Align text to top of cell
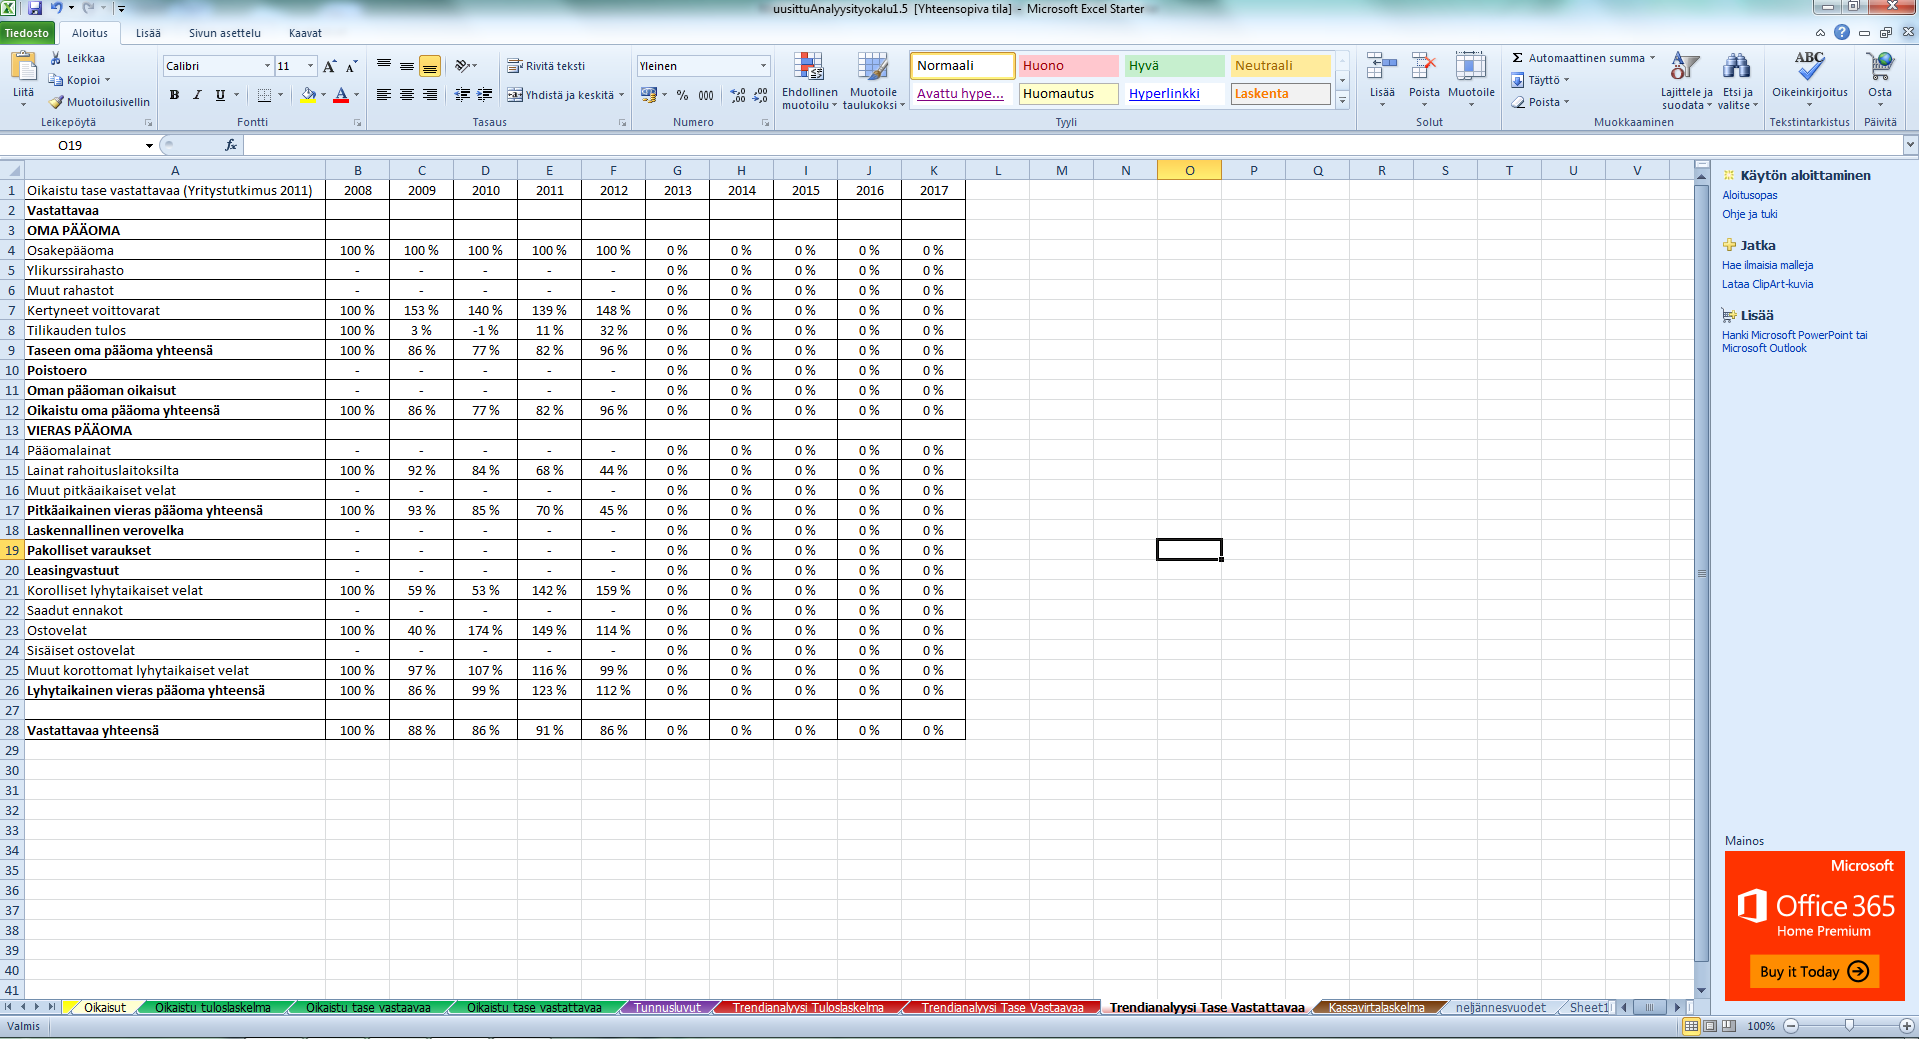The width and height of the screenshot is (1919, 1039). [x=384, y=66]
